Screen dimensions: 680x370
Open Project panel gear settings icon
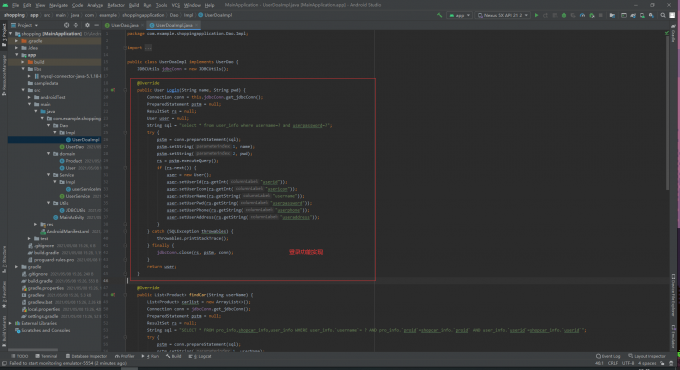pyautogui.click(x=87, y=25)
